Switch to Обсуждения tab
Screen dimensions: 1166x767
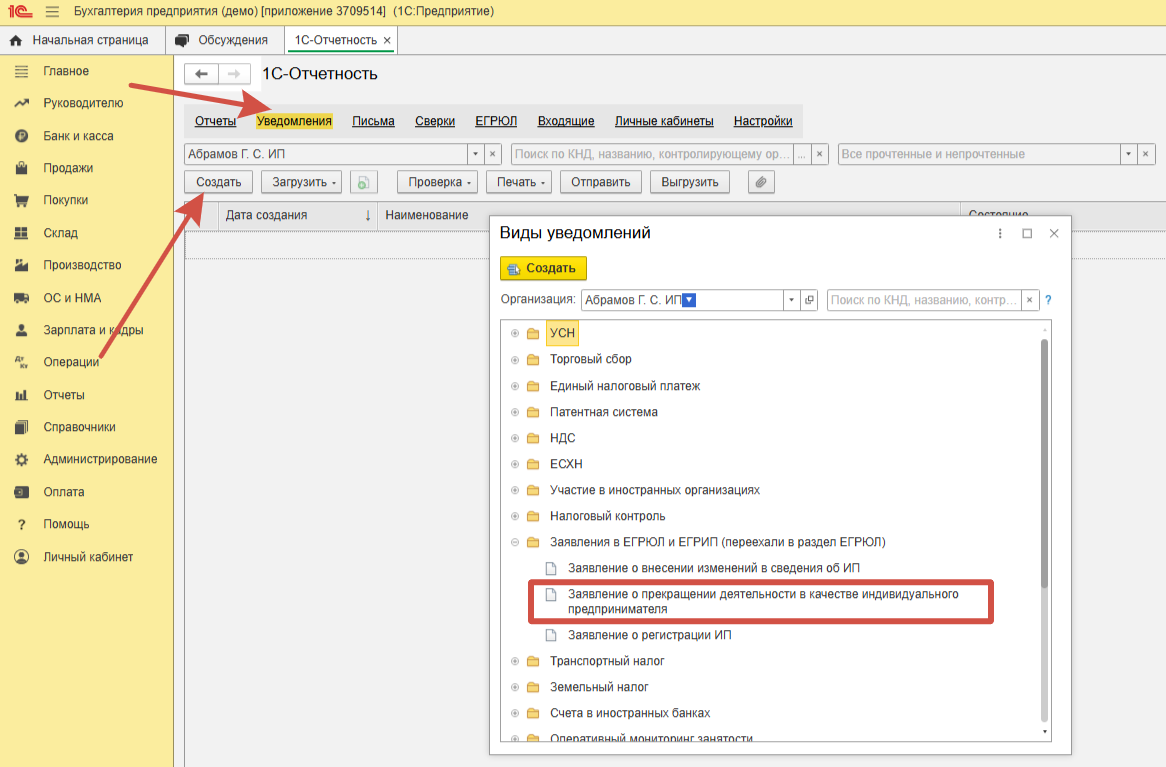pos(223,40)
